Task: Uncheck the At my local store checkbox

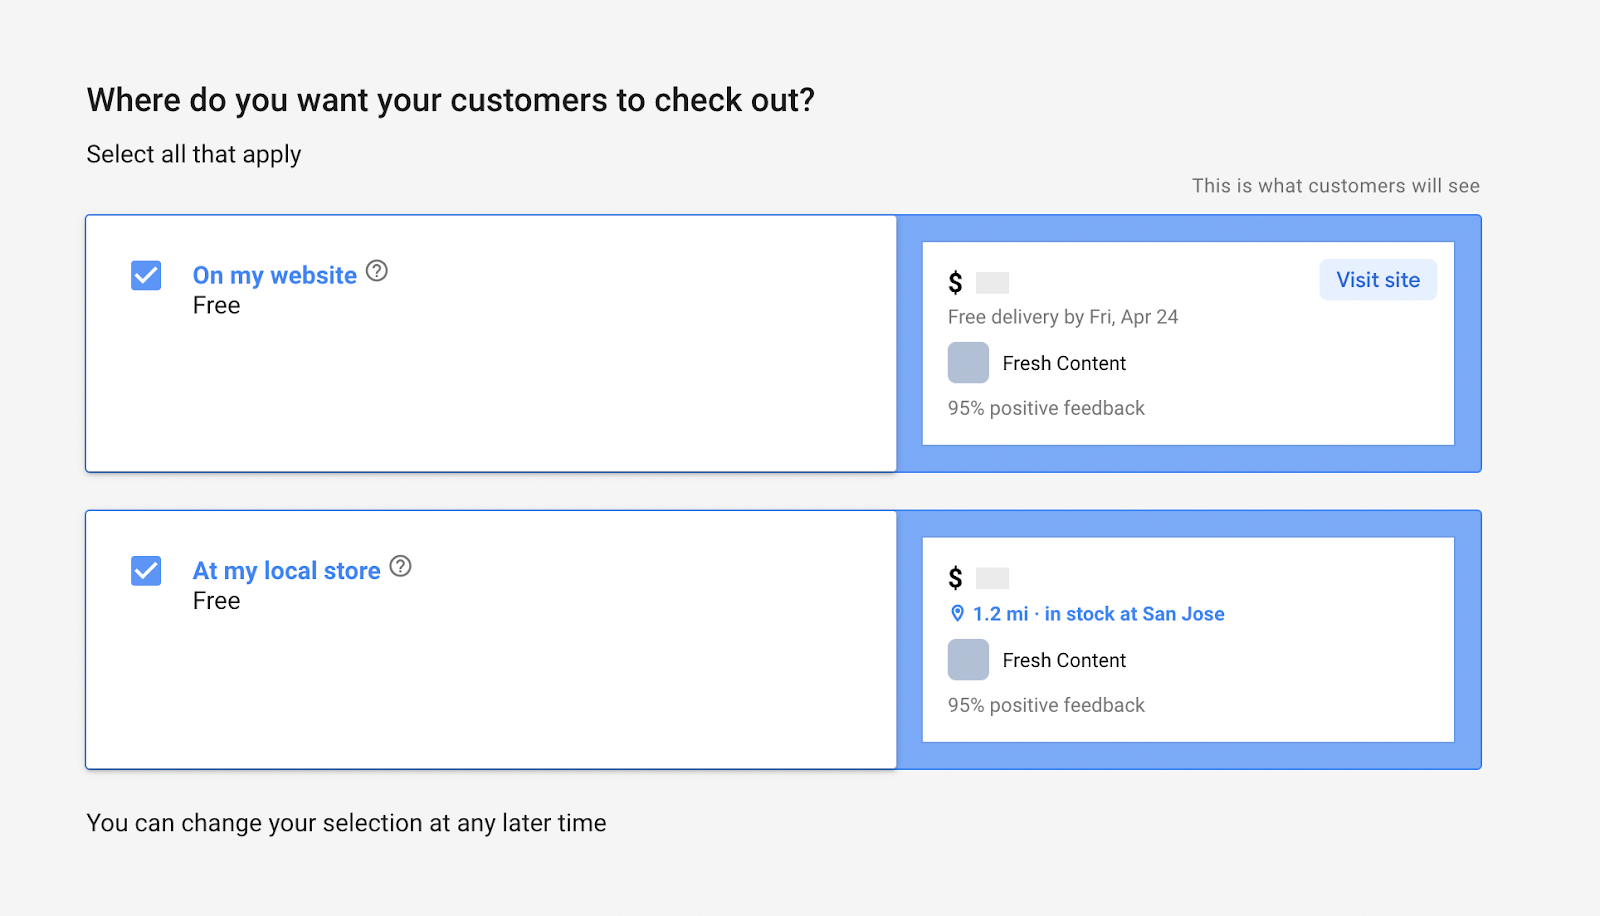Action: [146, 571]
